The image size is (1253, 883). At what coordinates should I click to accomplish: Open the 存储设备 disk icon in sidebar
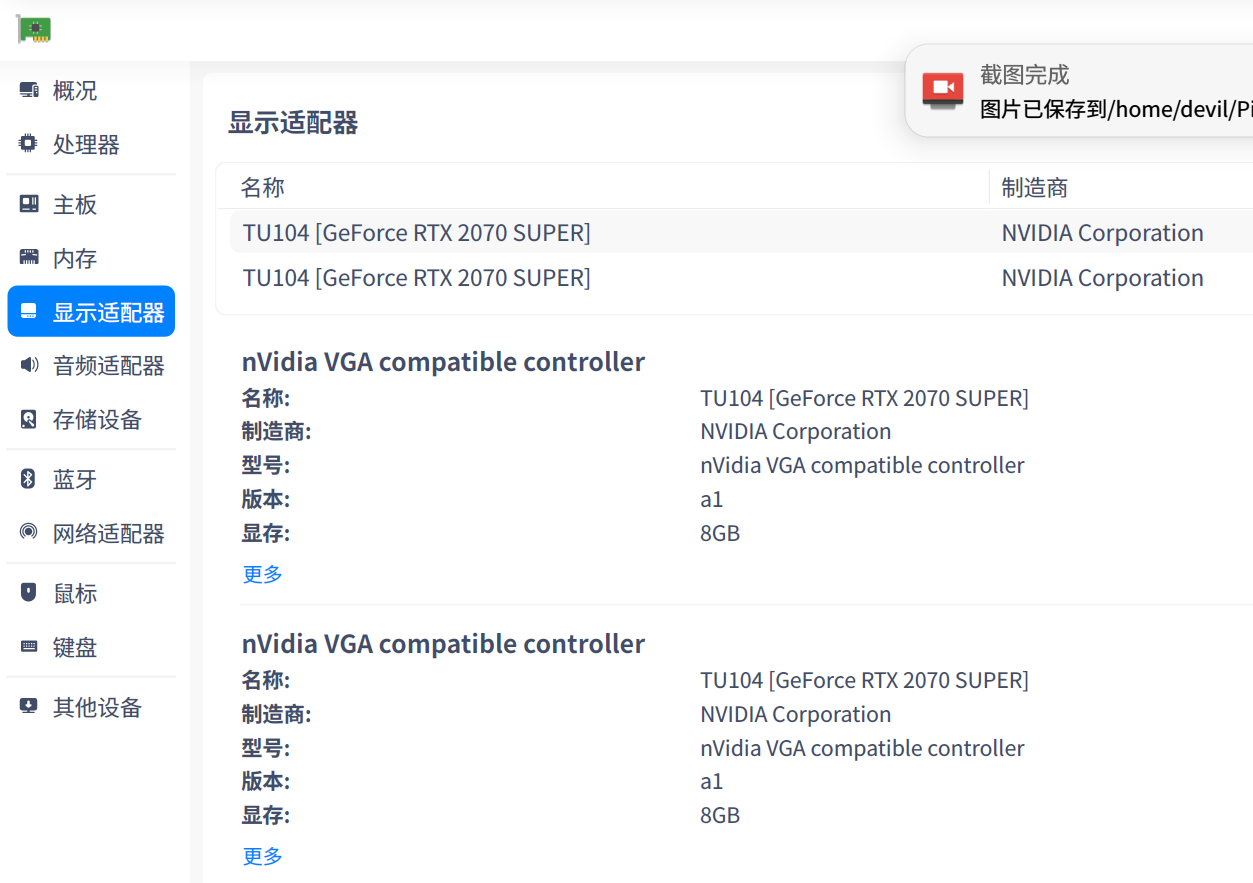[29, 419]
